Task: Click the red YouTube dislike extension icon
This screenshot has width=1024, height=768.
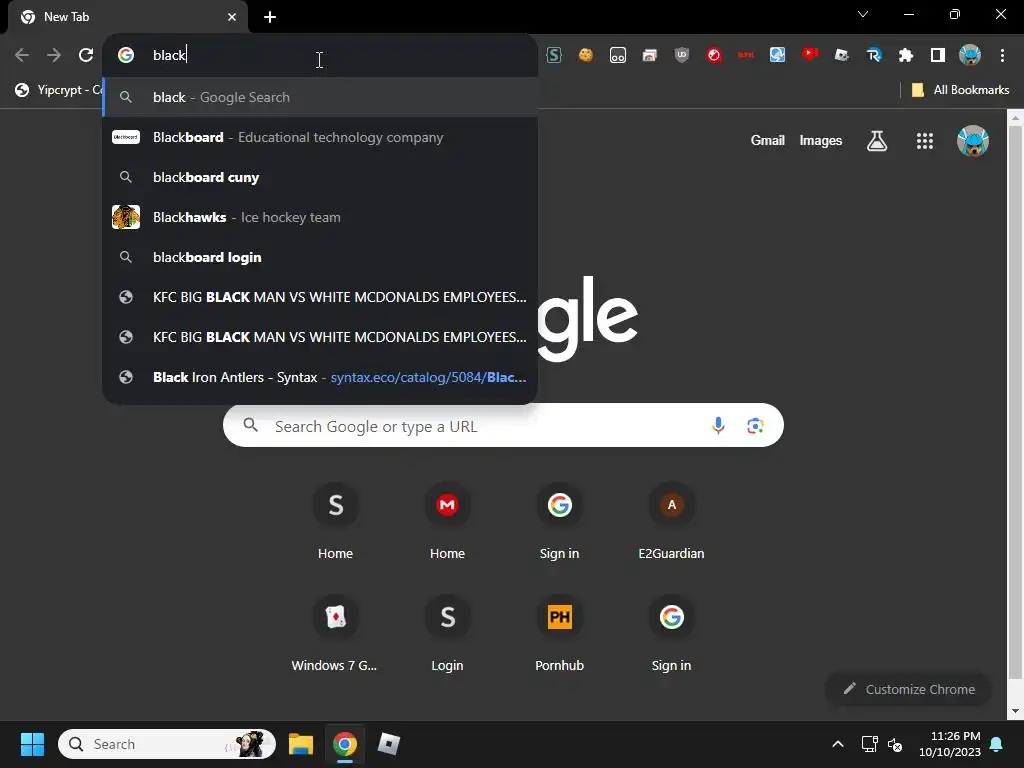Action: 810,55
